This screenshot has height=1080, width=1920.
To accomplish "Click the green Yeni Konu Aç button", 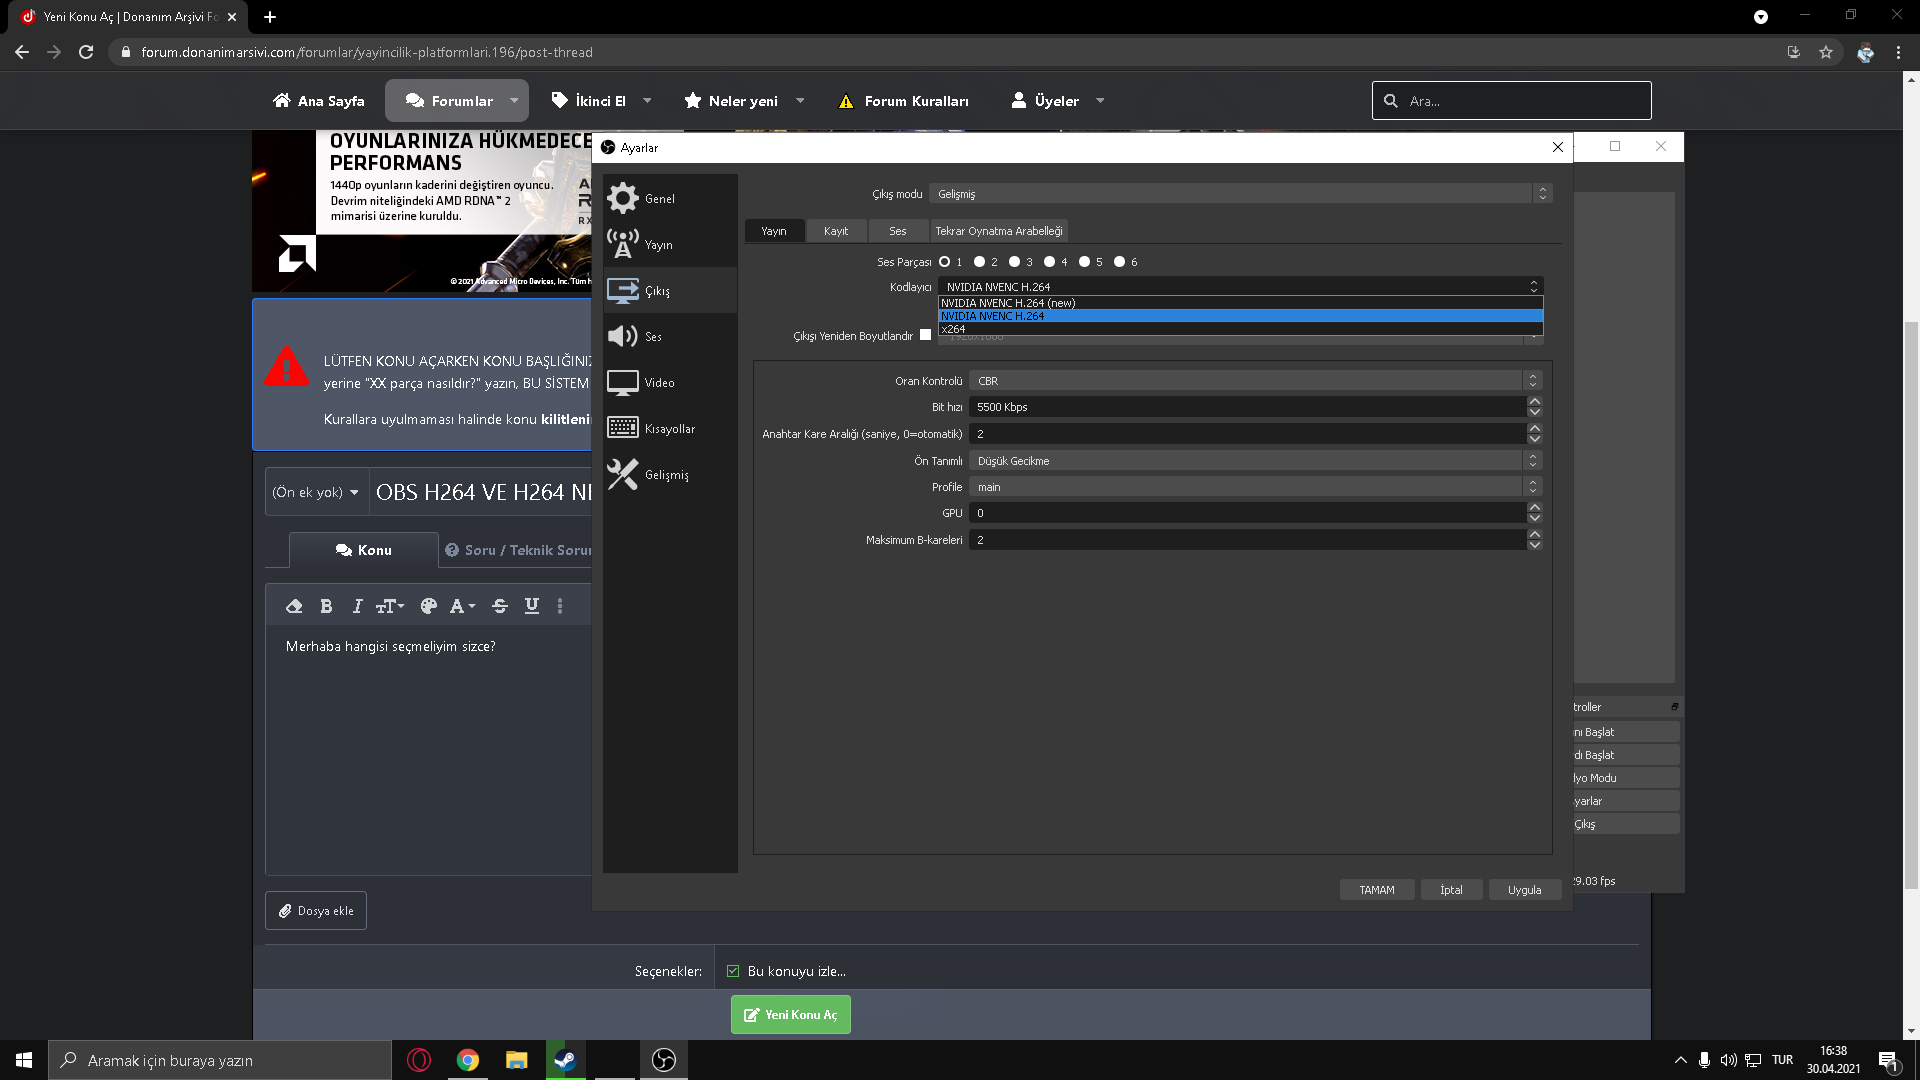I will (x=790, y=1015).
